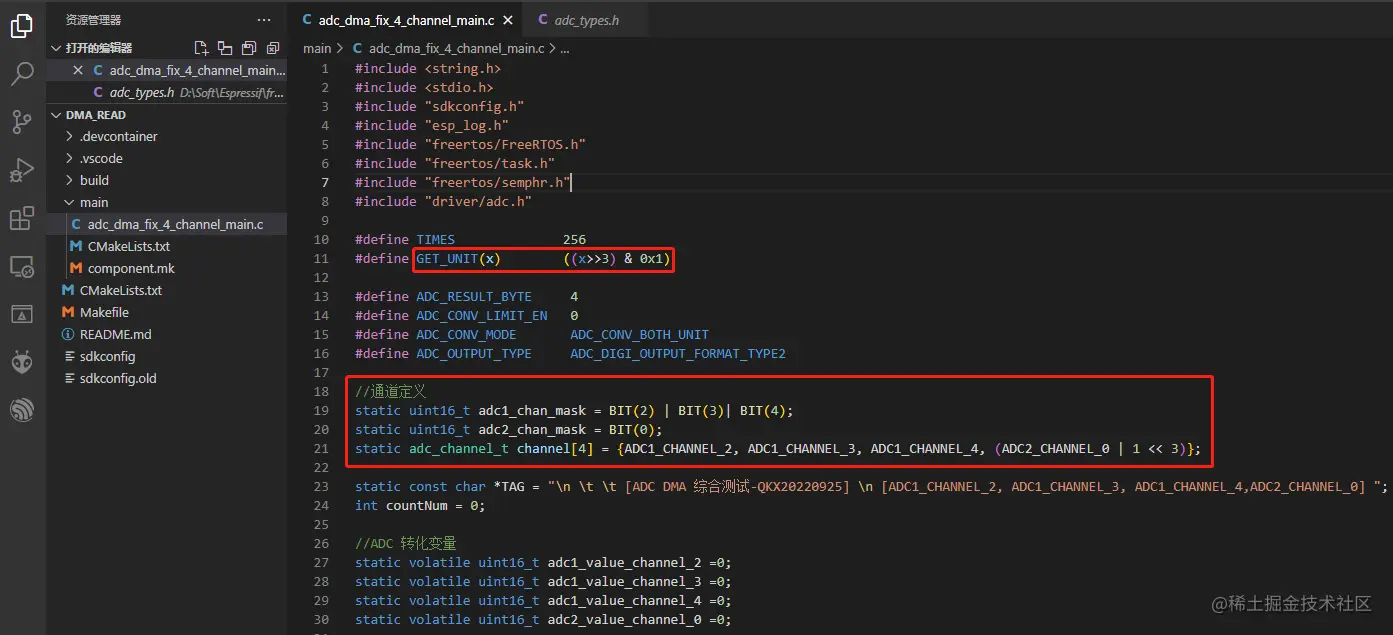This screenshot has width=1393, height=635.
Task: Collapse the DMA_READ project root
Action: pos(95,115)
